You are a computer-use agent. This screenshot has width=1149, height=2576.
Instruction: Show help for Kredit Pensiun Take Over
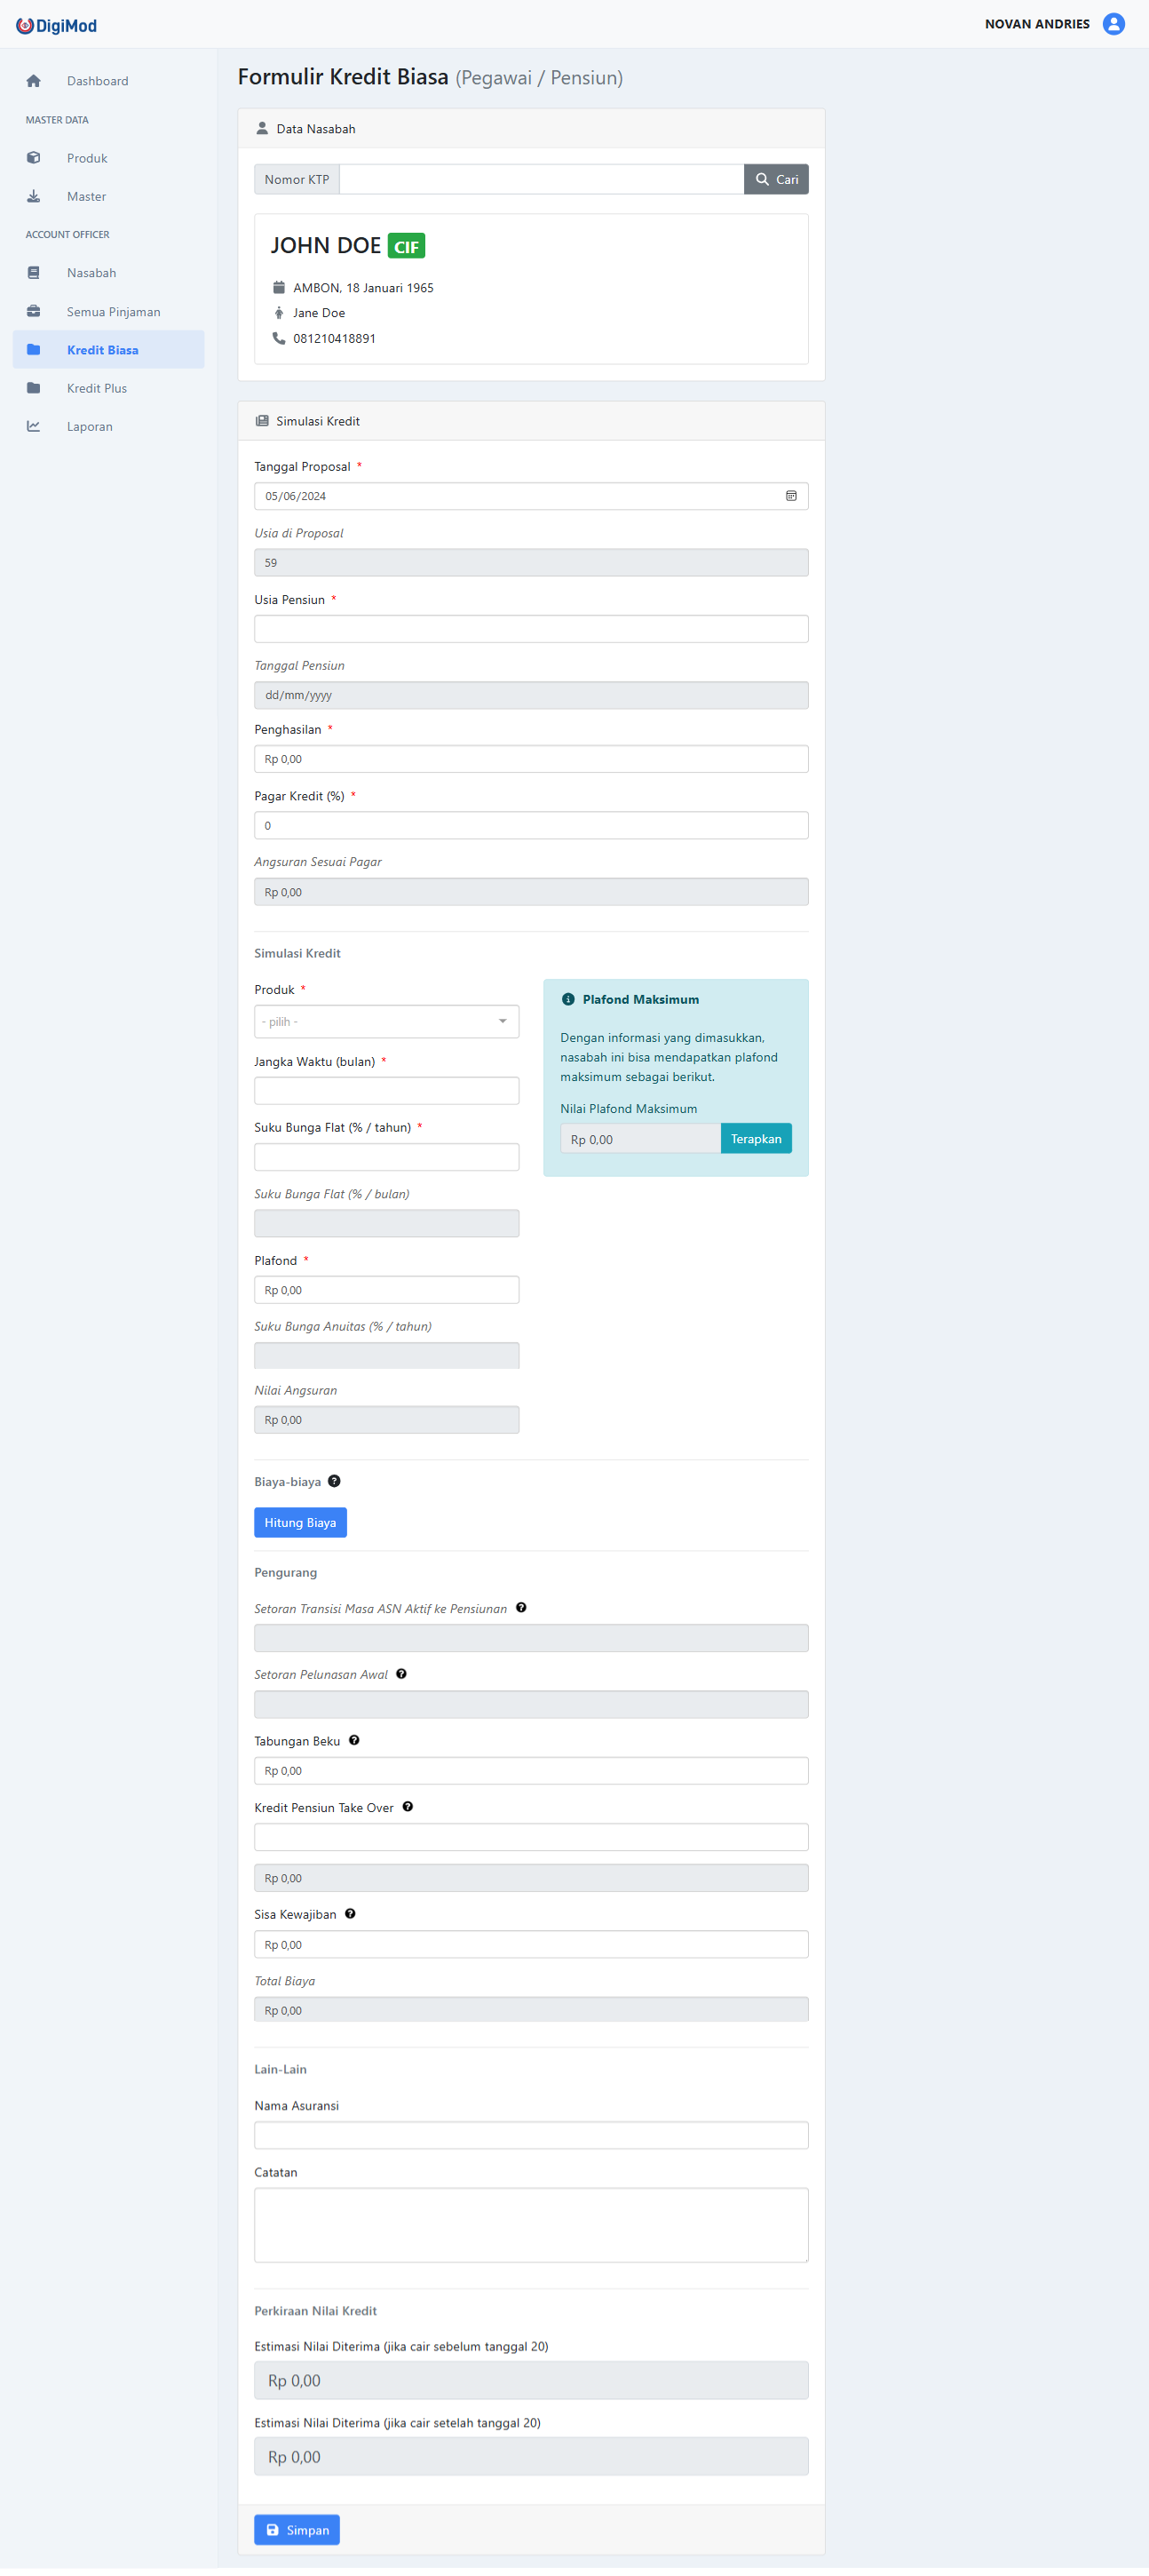pyautogui.click(x=408, y=1806)
